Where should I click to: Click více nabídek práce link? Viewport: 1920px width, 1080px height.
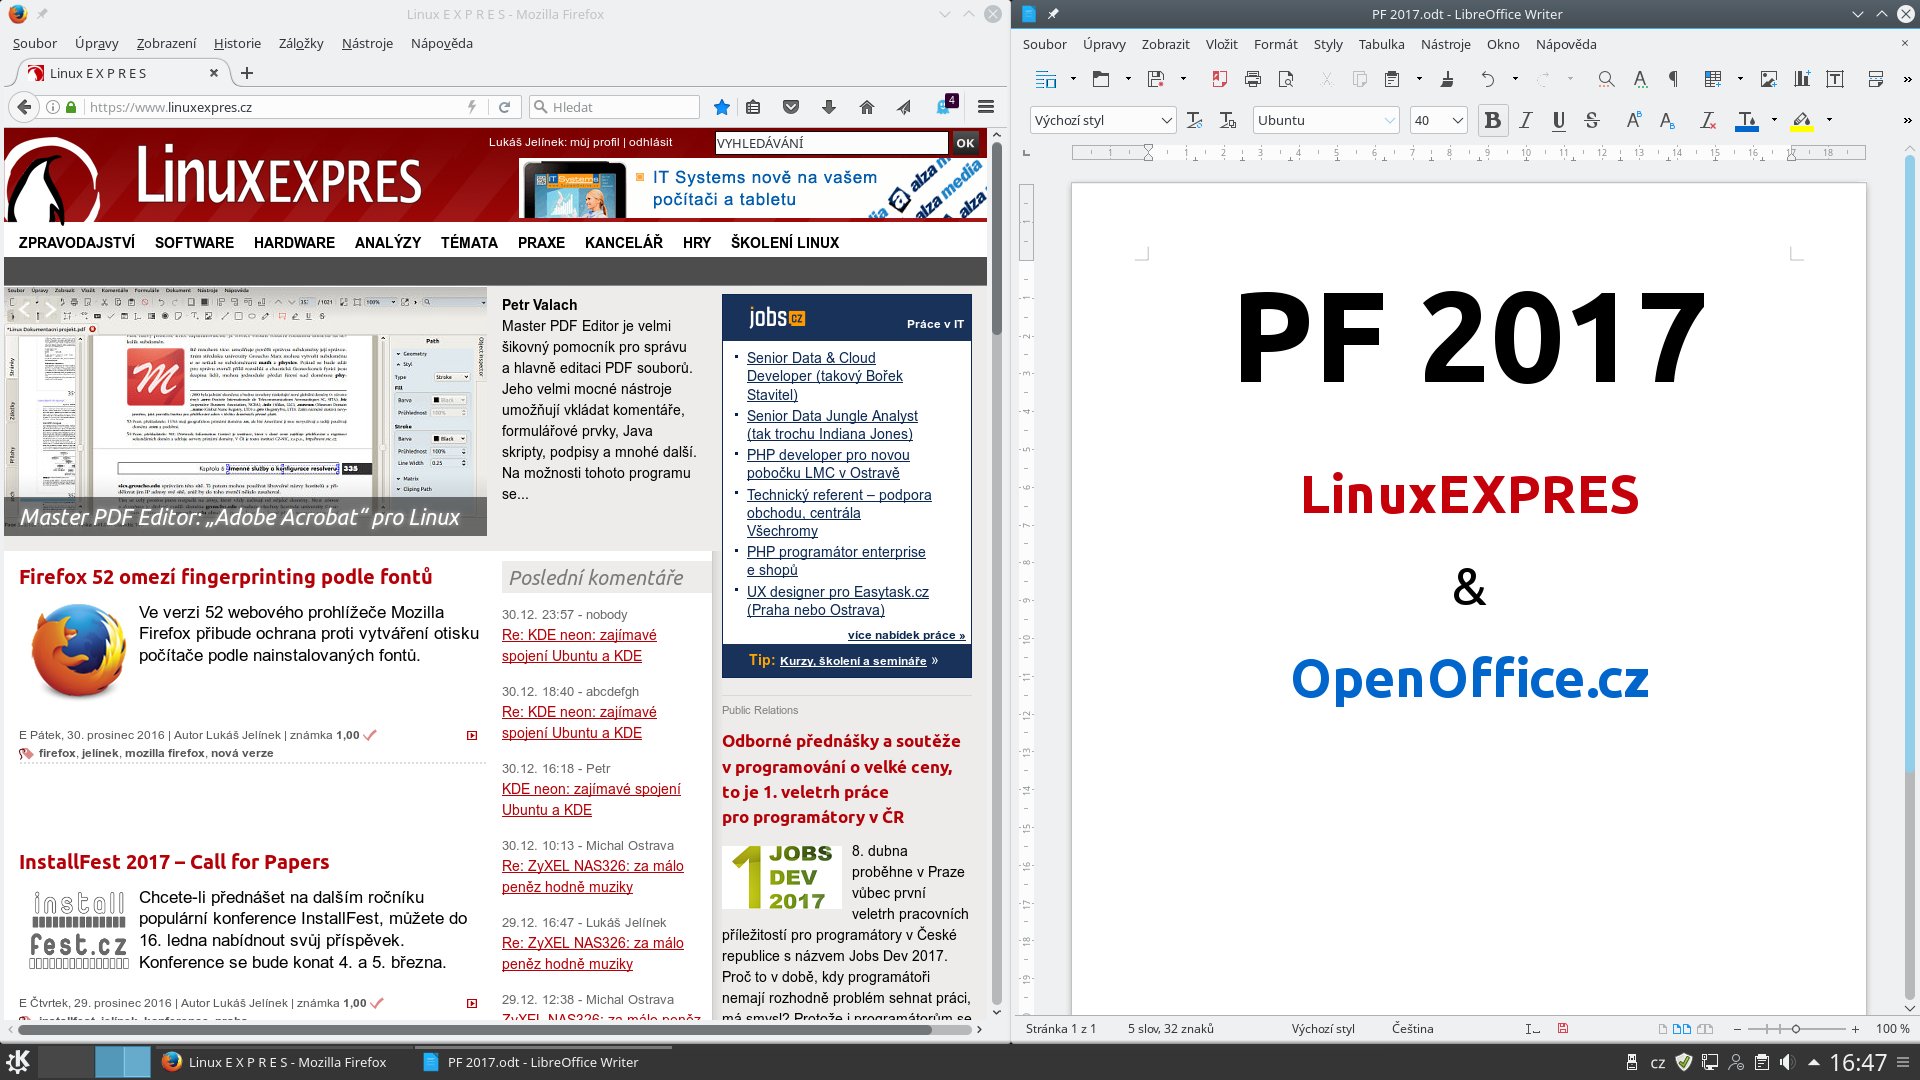(906, 635)
